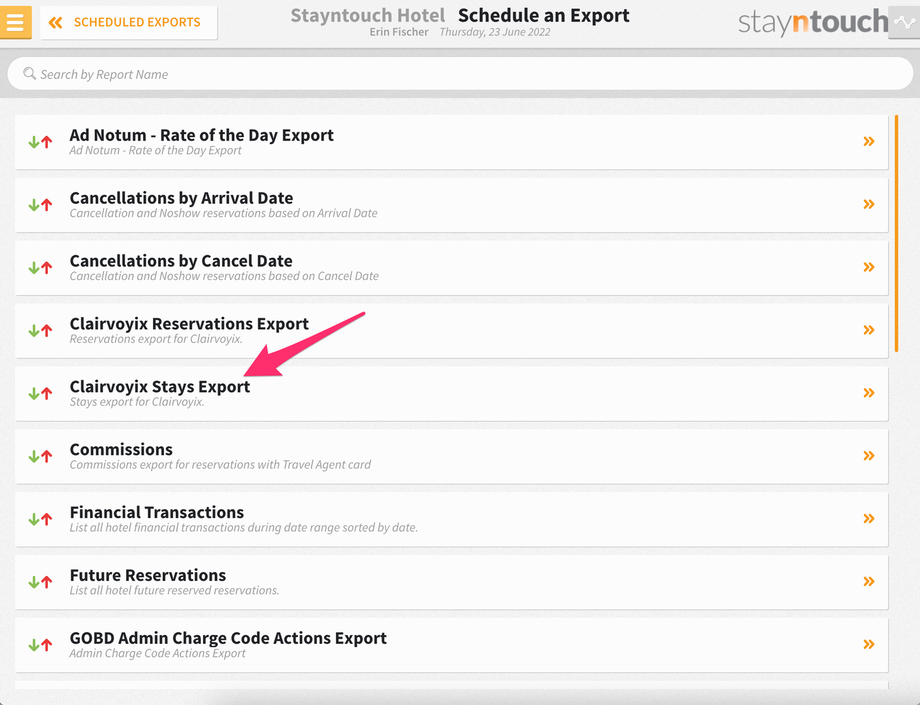This screenshot has width=920, height=705.
Task: Click user name Erin Fischer
Action: [399, 32]
